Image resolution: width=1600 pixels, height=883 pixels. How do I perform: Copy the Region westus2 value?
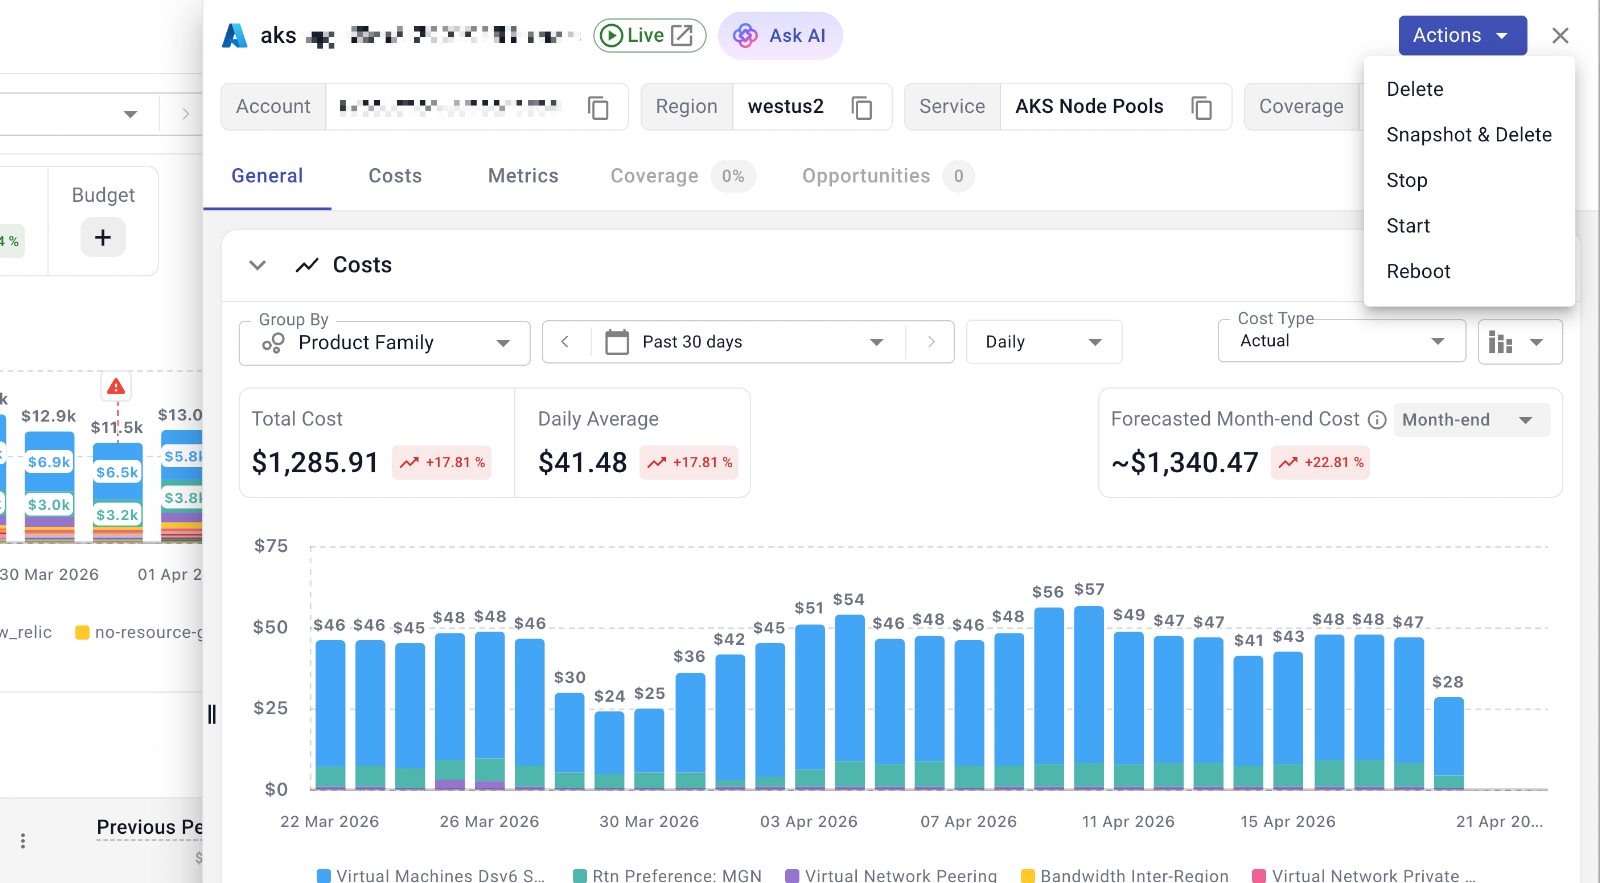tap(862, 107)
